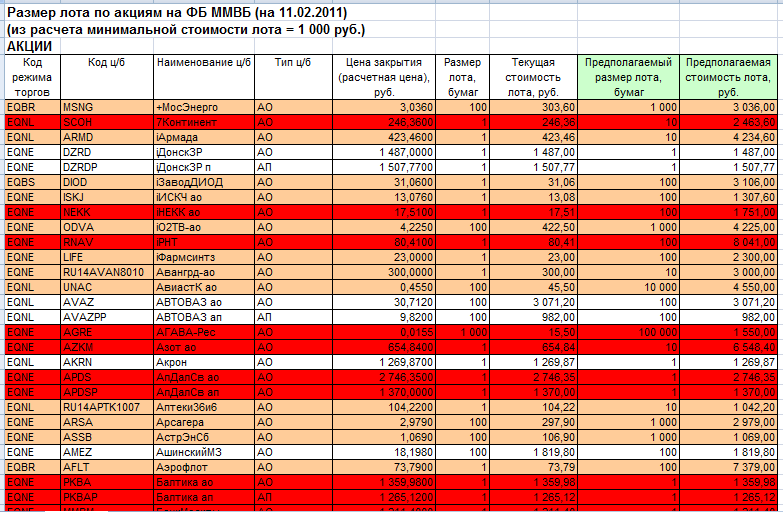Select the 'AVAZ' ticker cell

(107, 302)
